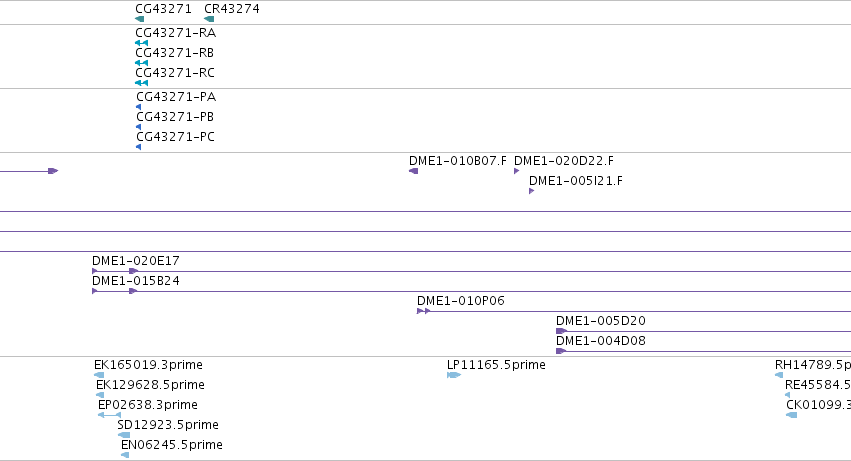Click the DME1-010B07.F feature glyph
This screenshot has height=461, width=851.
(414, 171)
